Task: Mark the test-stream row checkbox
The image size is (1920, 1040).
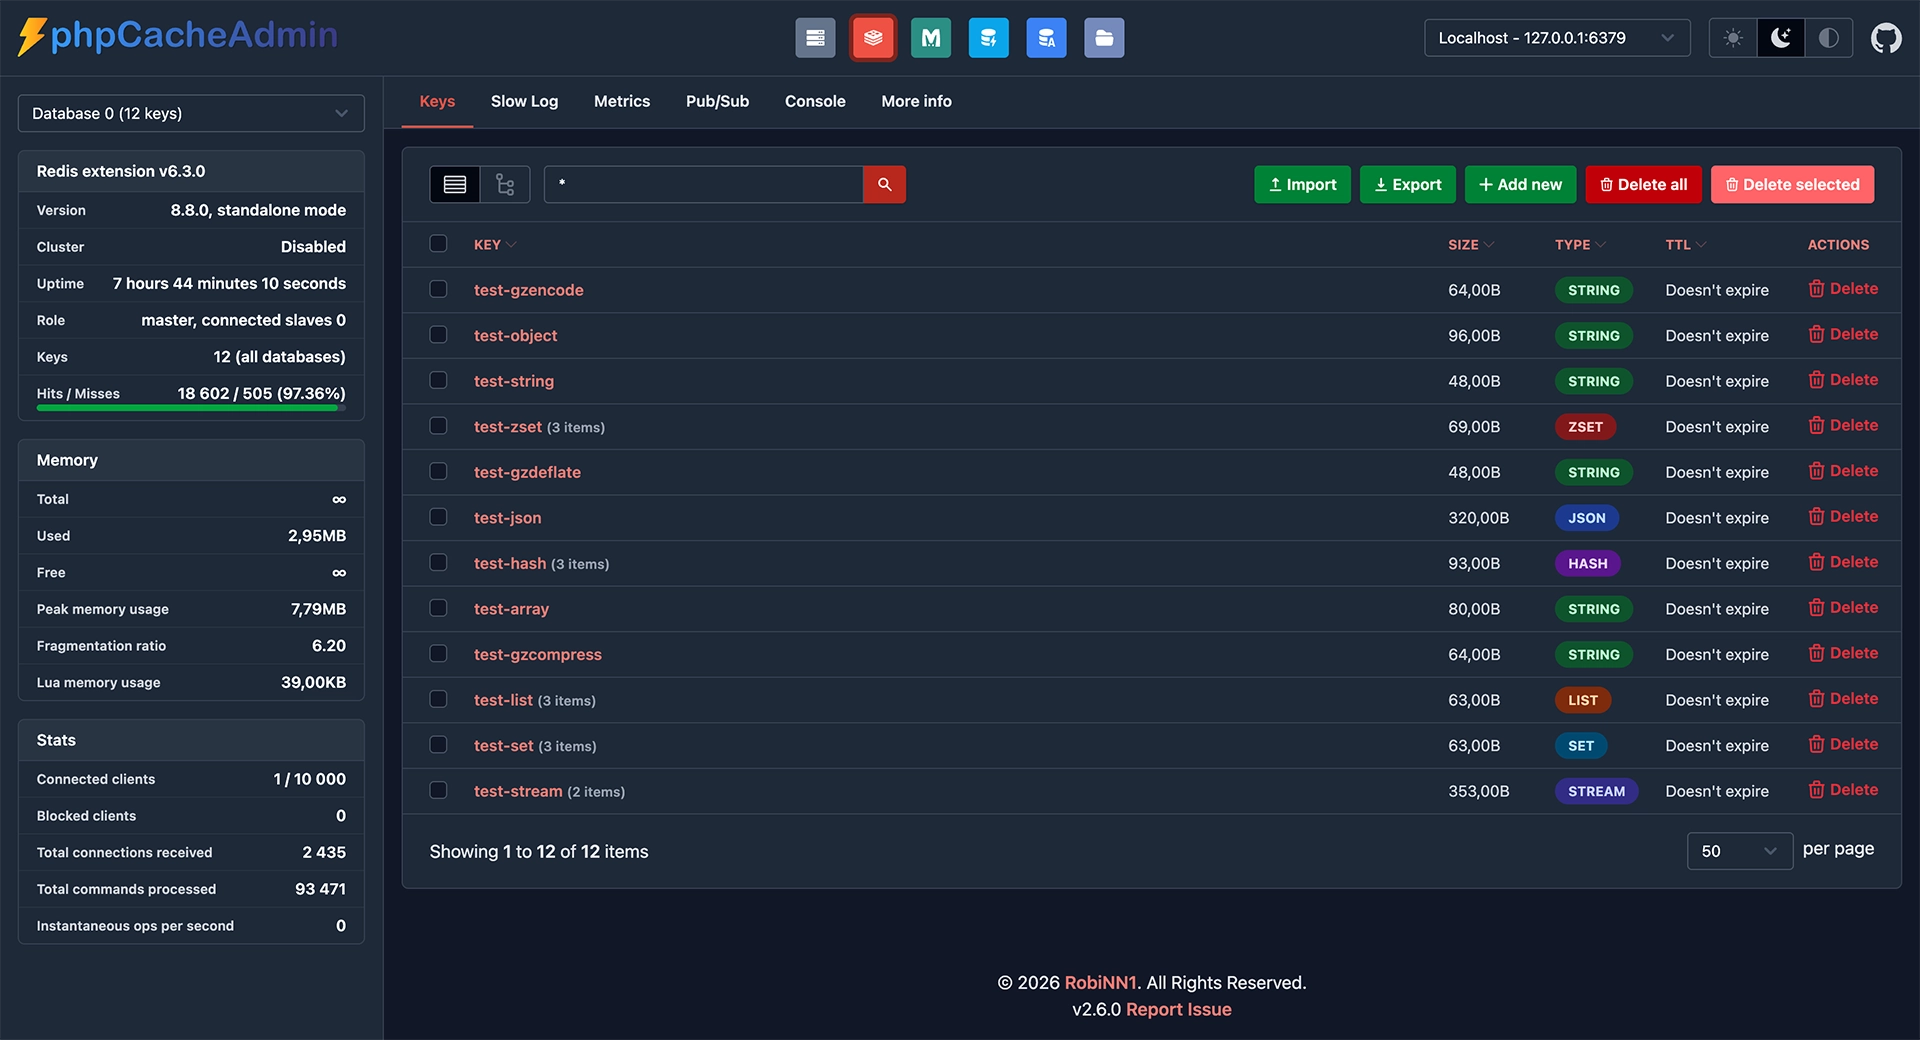Action: click(x=438, y=790)
